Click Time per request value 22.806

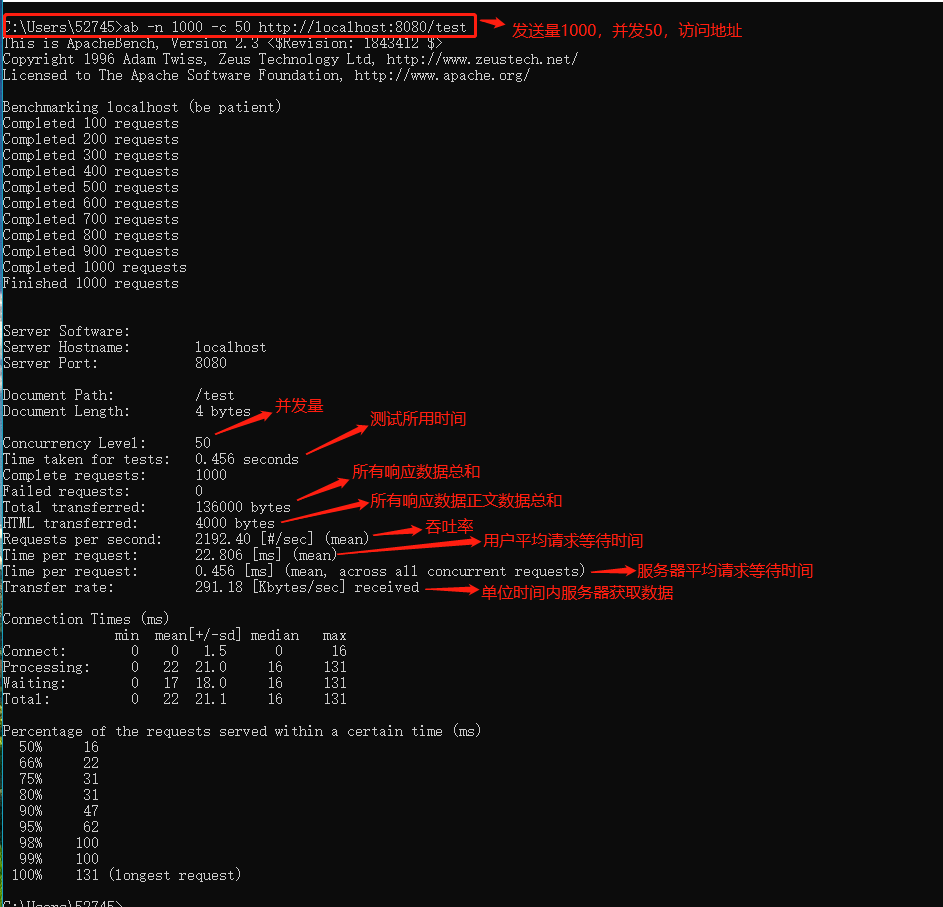(219, 555)
